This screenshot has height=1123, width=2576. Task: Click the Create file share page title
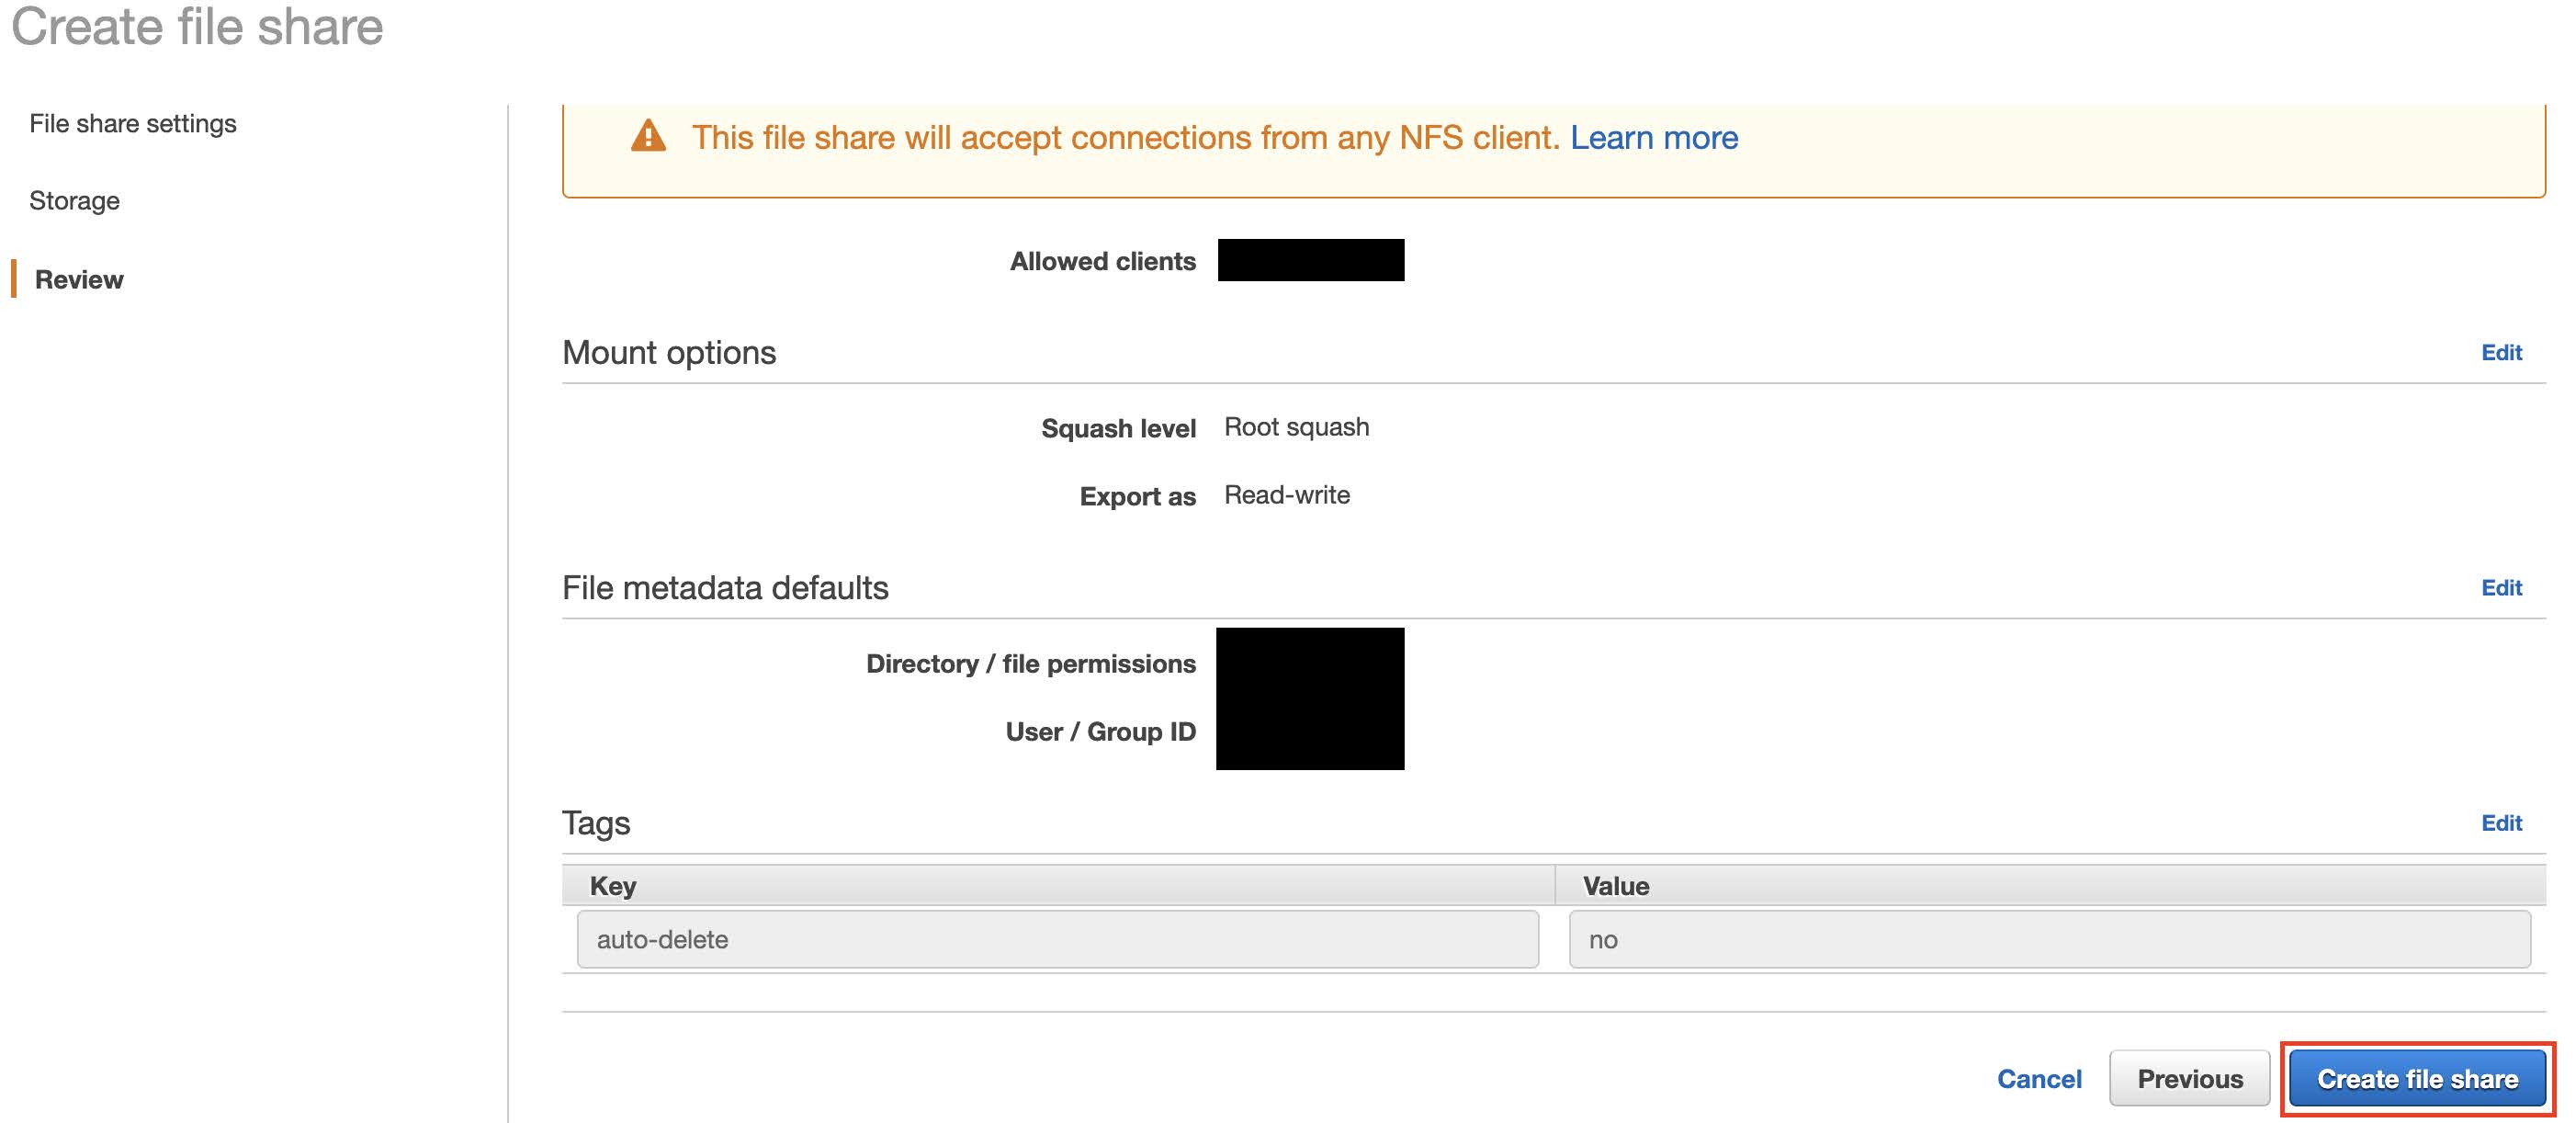[x=197, y=25]
